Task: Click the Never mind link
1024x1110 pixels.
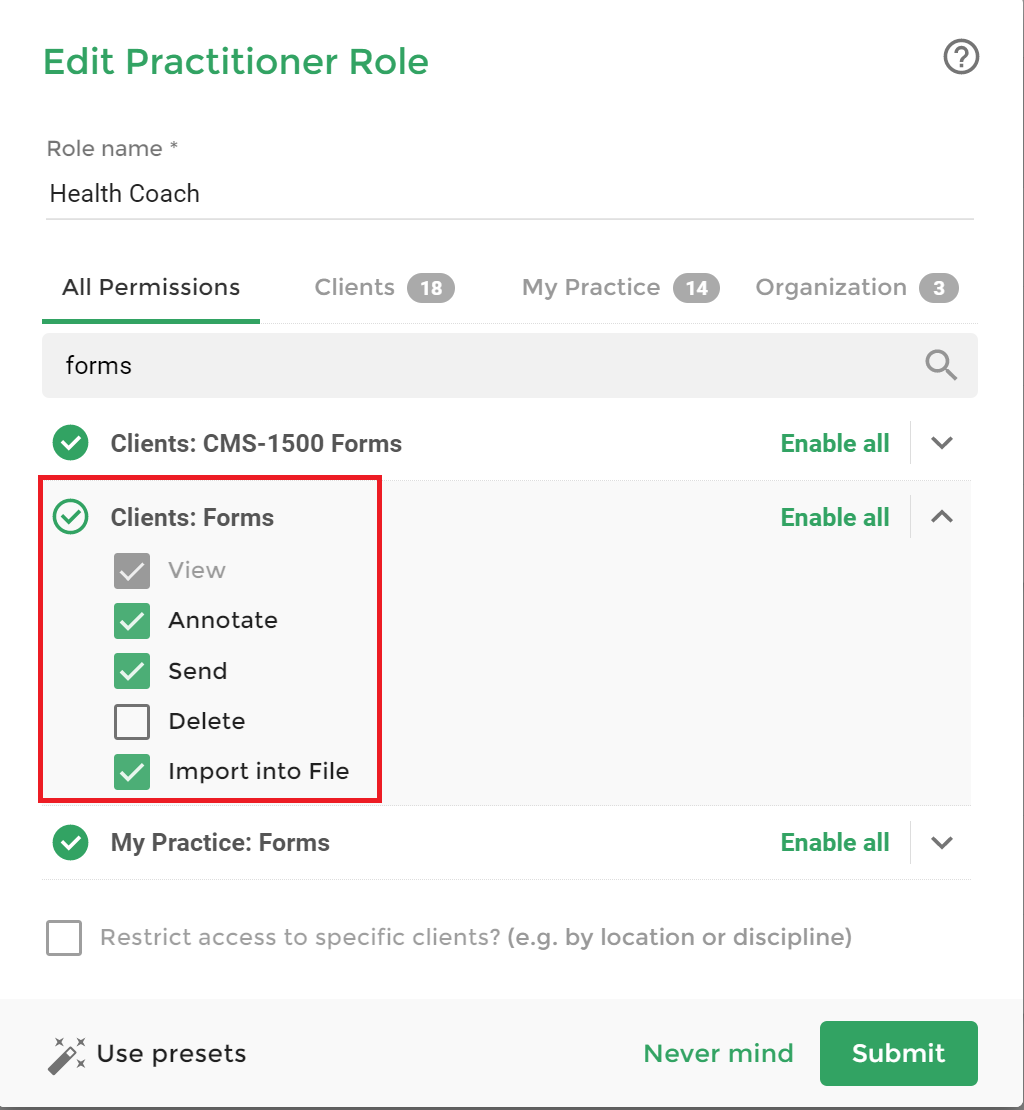Action: tap(718, 1053)
